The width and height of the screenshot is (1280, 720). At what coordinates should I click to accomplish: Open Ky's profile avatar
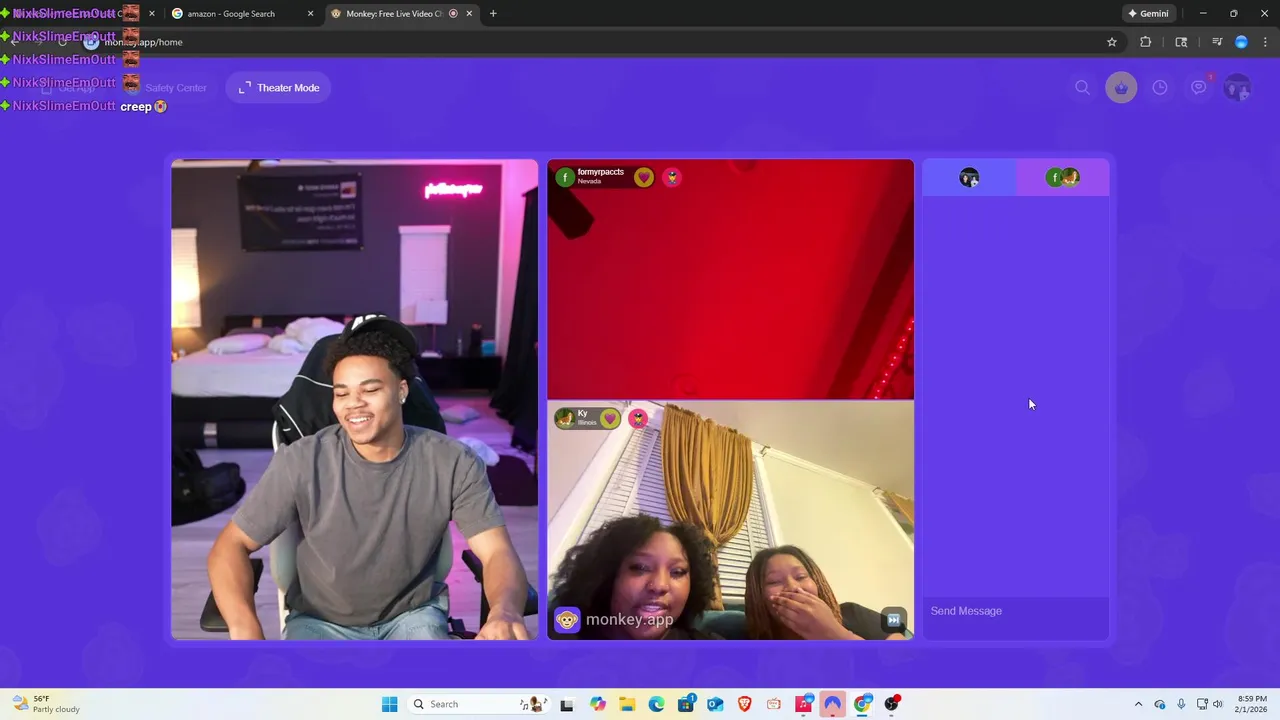point(565,418)
